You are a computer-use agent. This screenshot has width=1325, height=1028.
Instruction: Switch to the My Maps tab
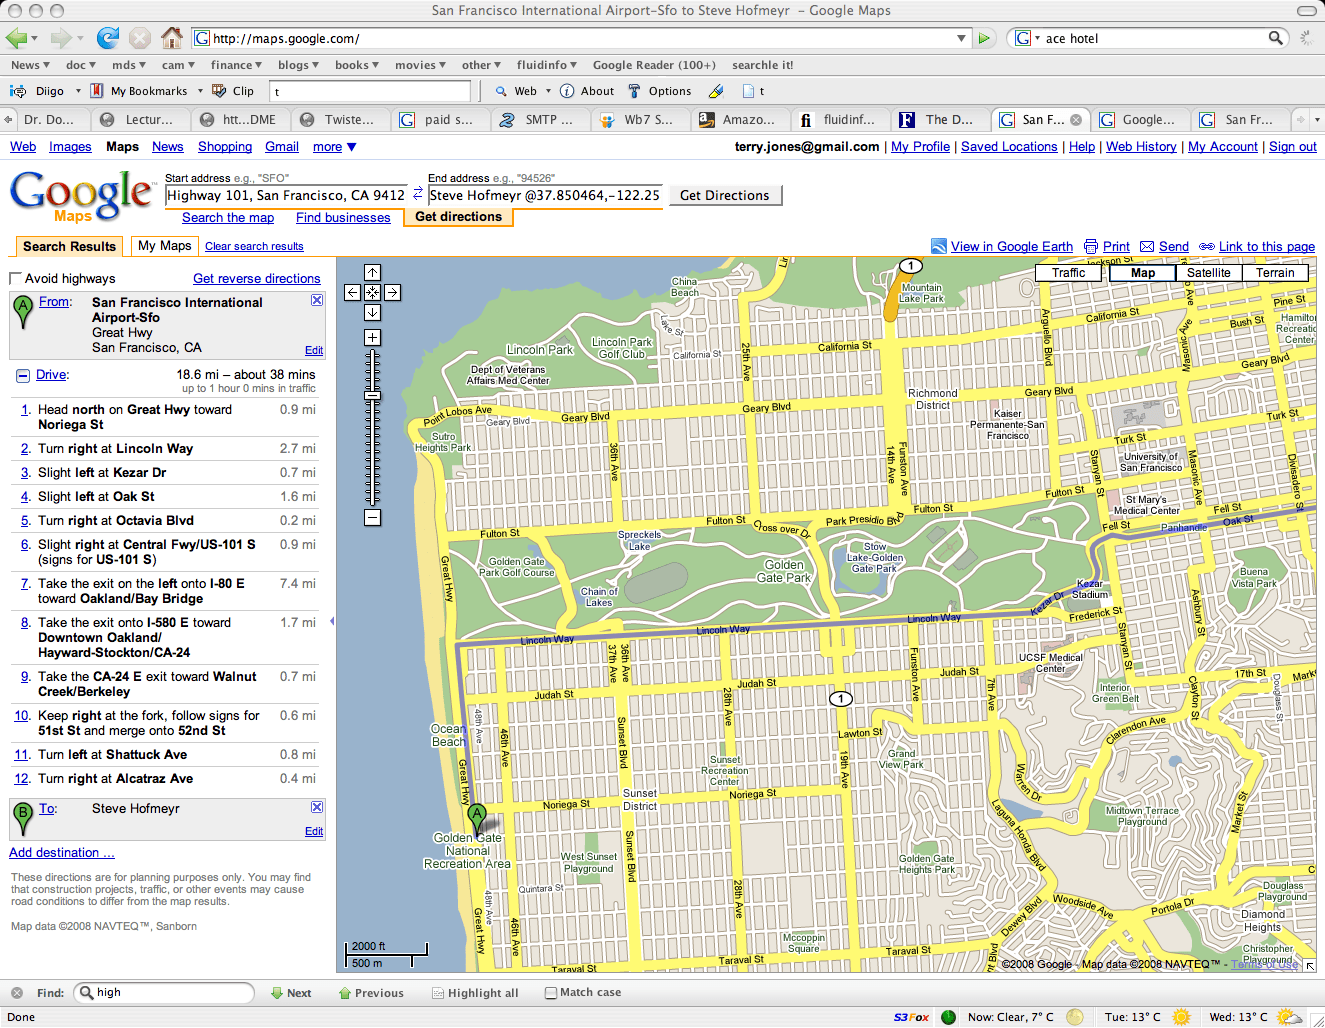pos(164,245)
